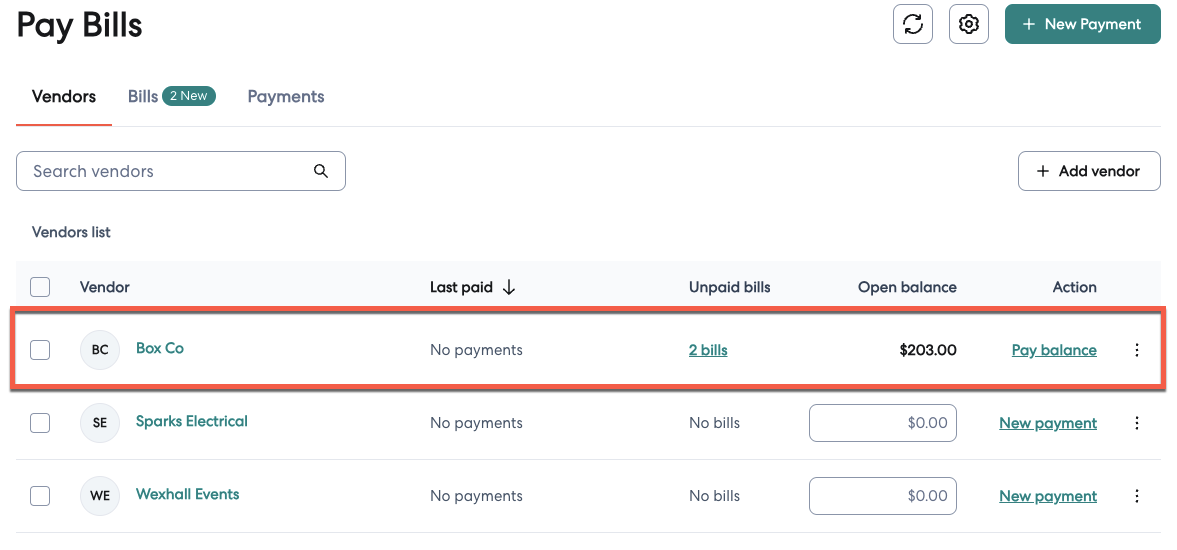Open Sparks Electrical three-dot options menu
1177x550 pixels.
click(x=1136, y=423)
